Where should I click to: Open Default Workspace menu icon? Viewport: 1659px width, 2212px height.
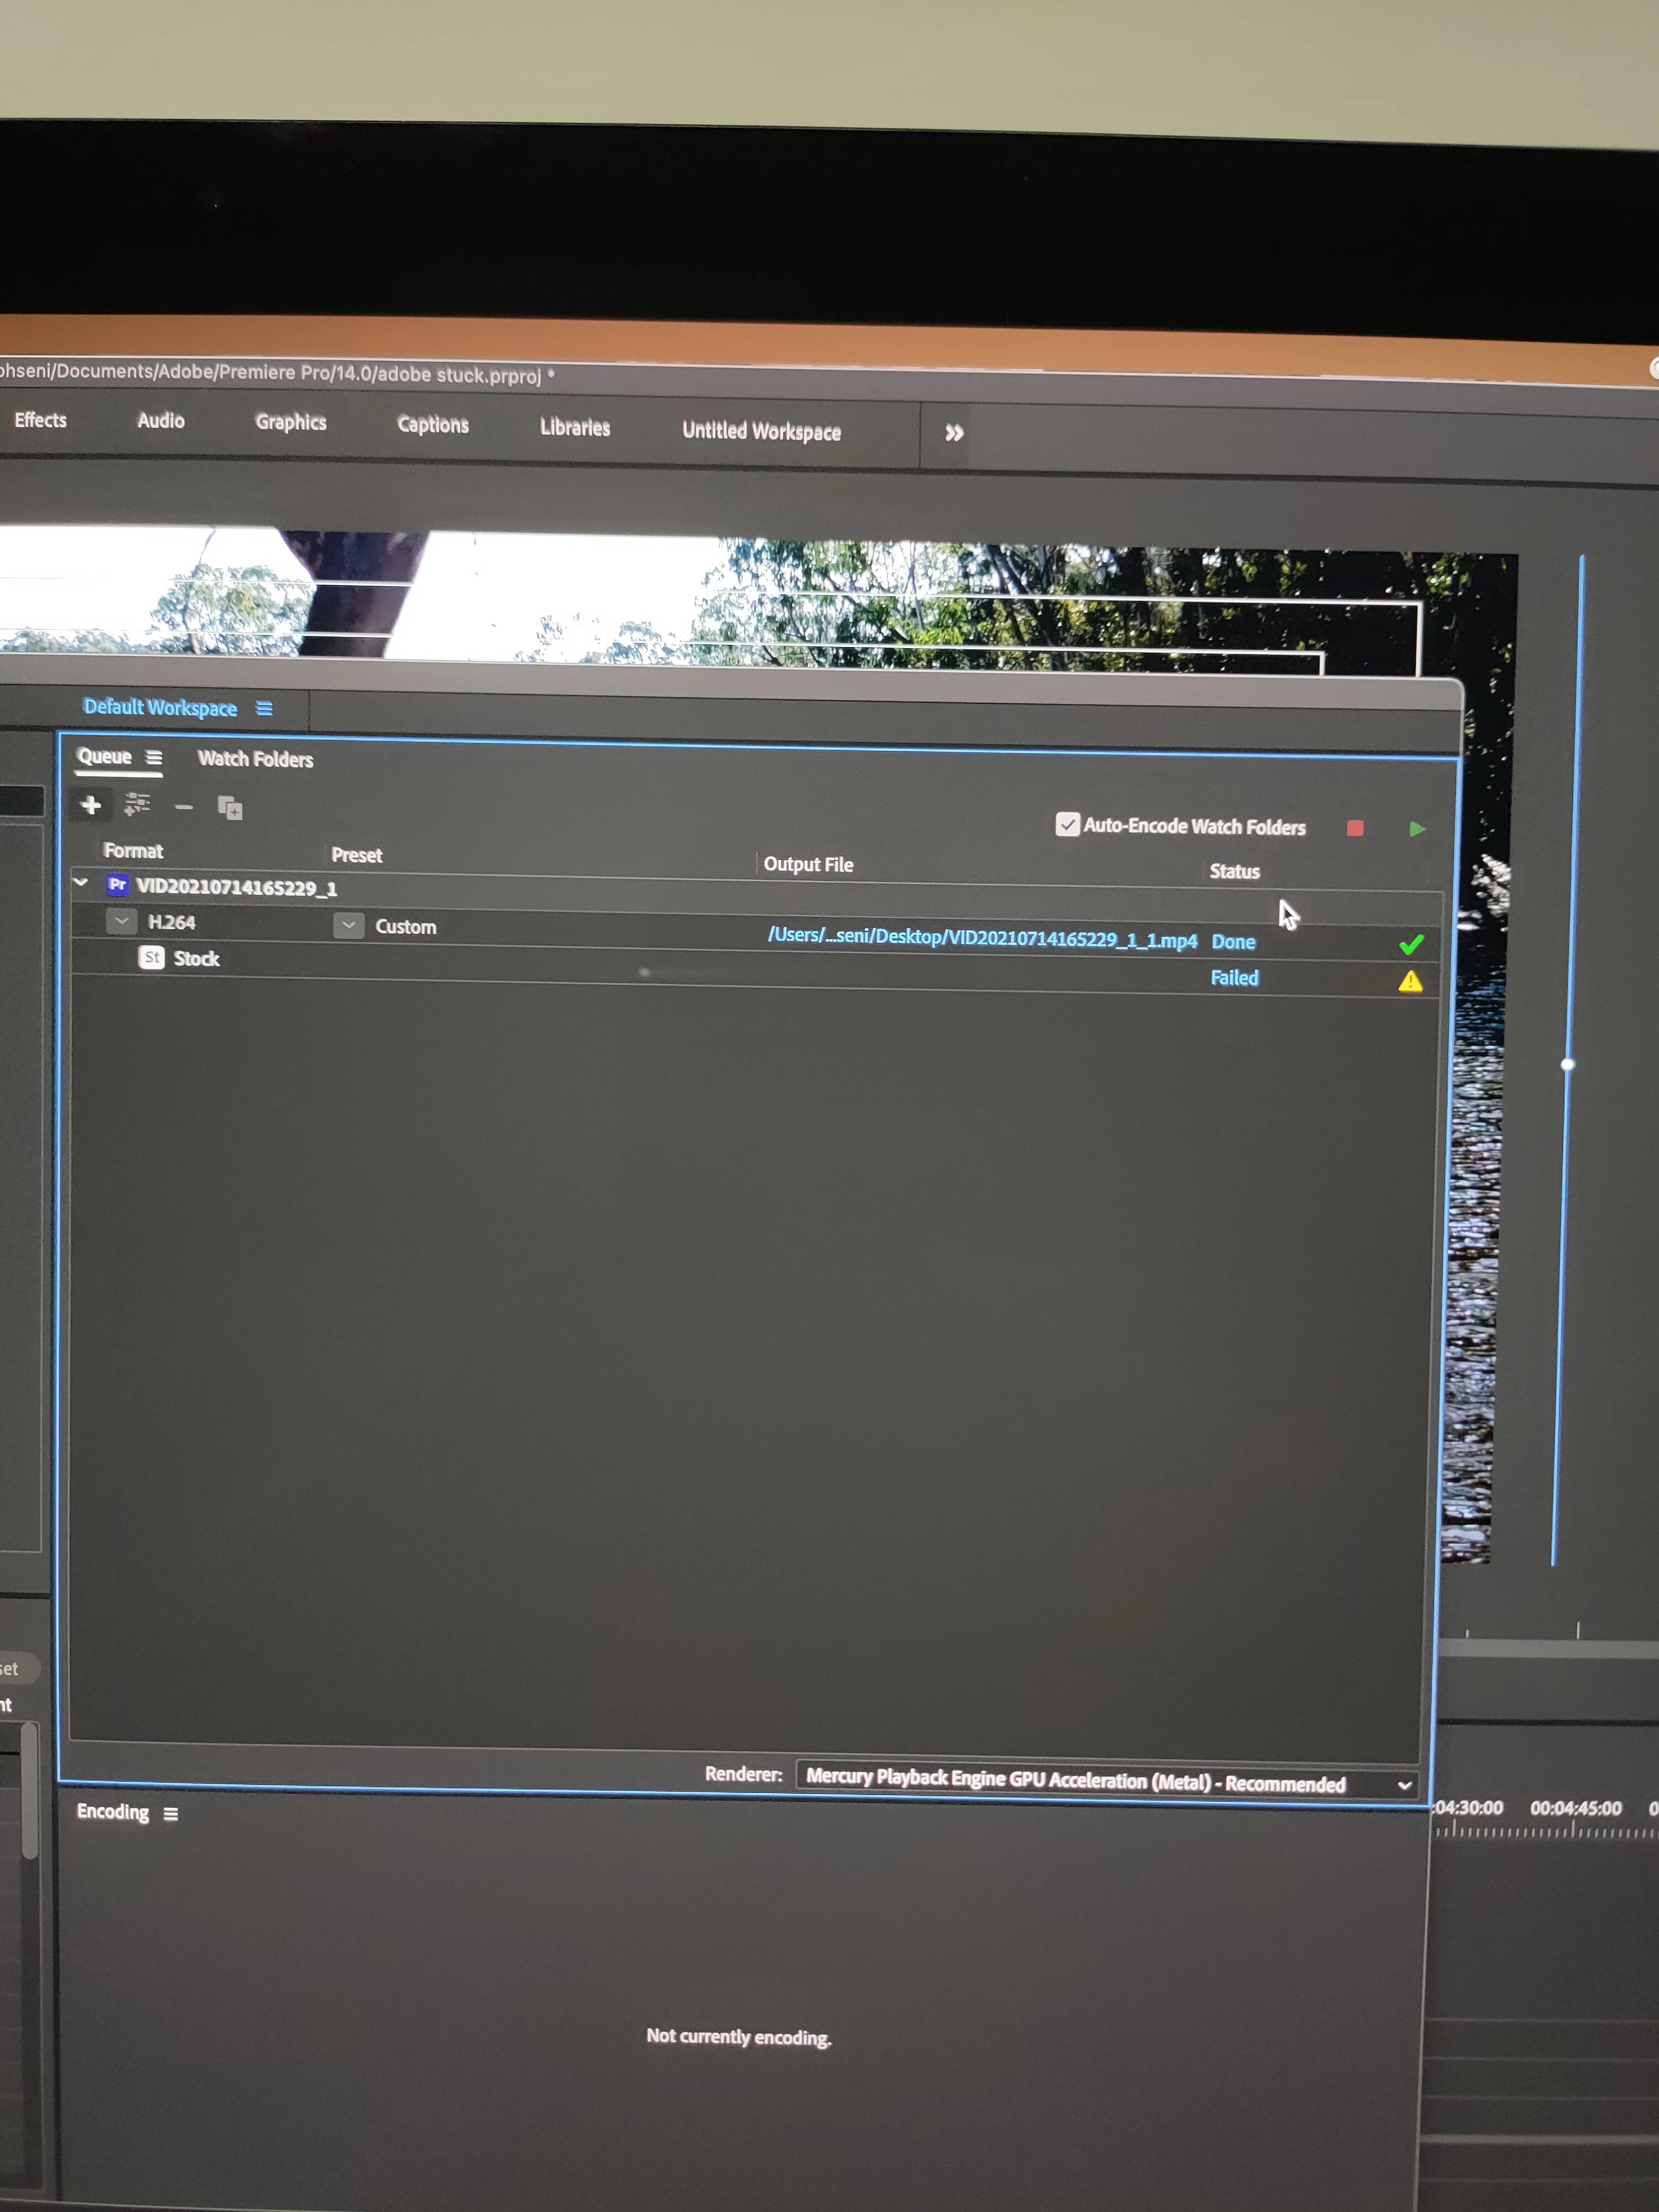pyautogui.click(x=264, y=708)
